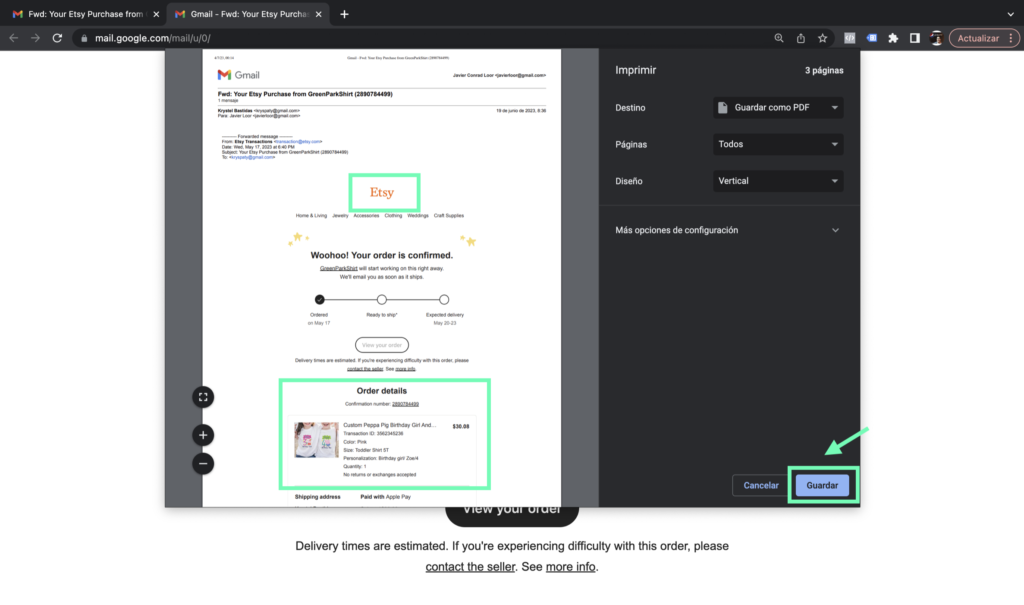Click the confirmation number 2890784499 in the preview

405,404
